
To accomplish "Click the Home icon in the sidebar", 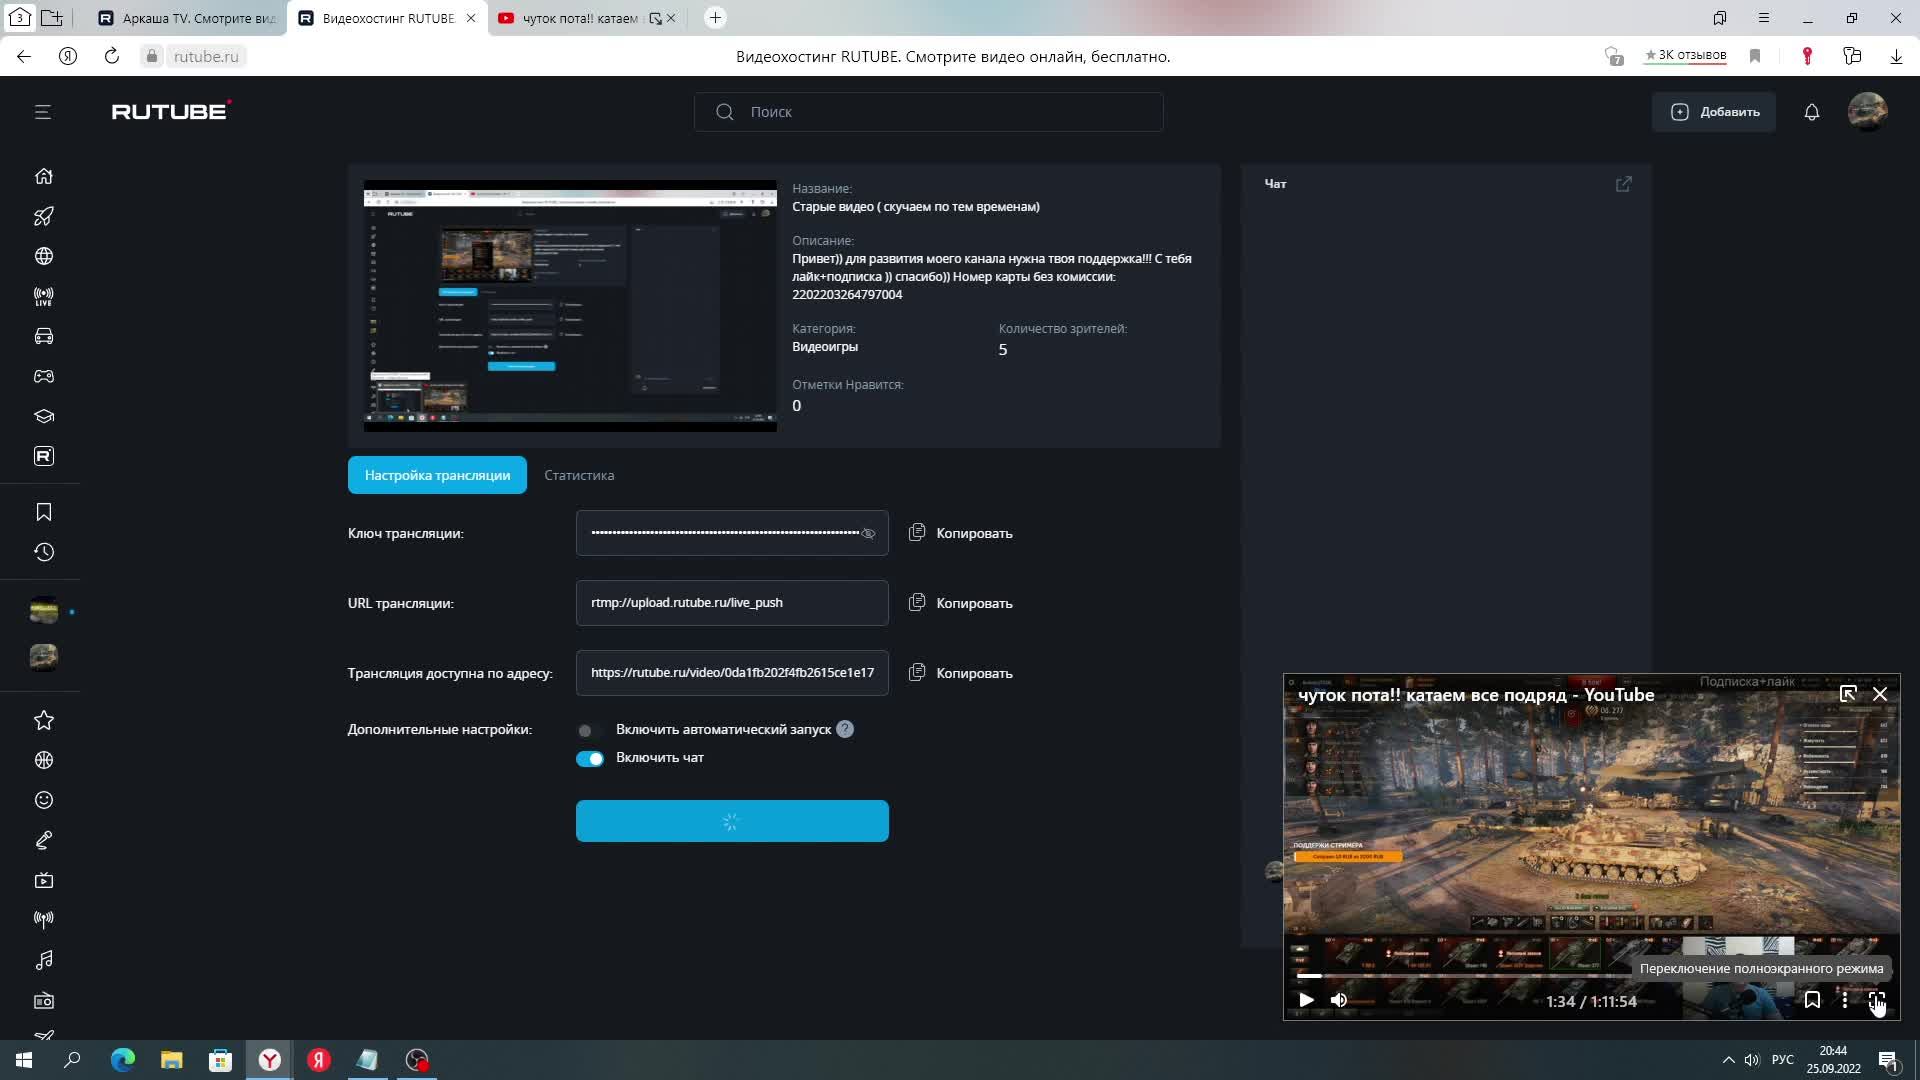I will coord(44,176).
